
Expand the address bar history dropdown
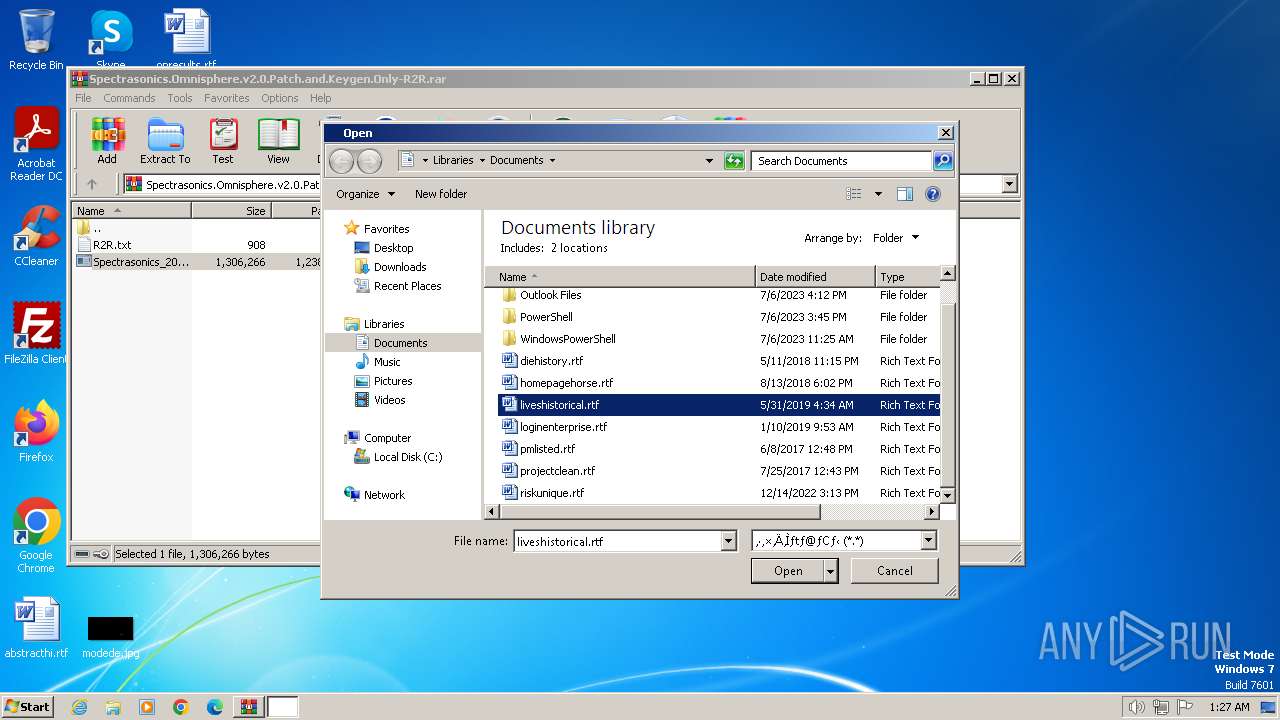tap(709, 160)
